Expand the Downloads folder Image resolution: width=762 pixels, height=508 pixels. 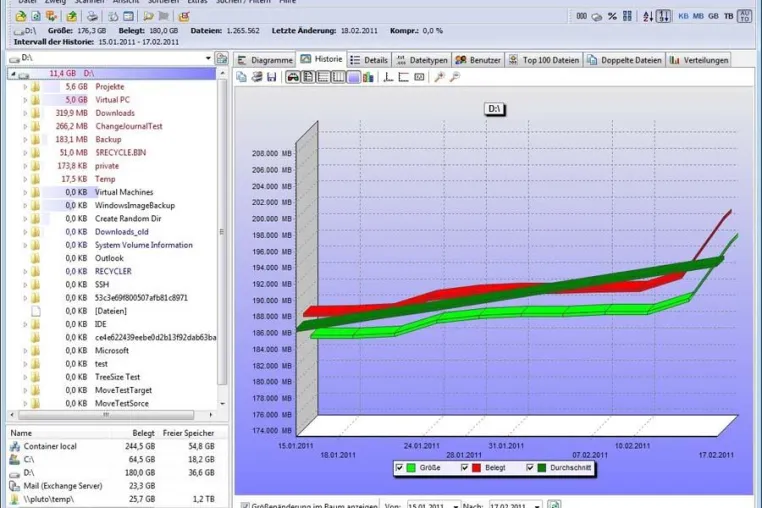25,113
